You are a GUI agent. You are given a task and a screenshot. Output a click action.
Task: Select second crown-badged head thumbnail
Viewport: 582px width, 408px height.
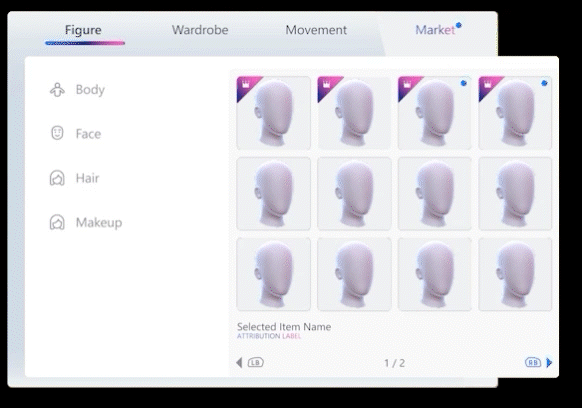(x=354, y=113)
